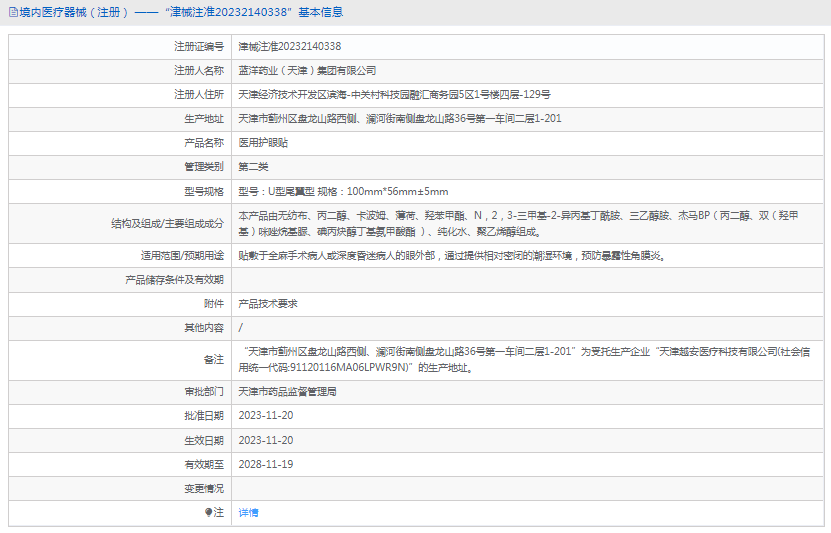Screen dimensions: 831x533
Task: Select the 备注 remark paragraph
Action: [530, 359]
